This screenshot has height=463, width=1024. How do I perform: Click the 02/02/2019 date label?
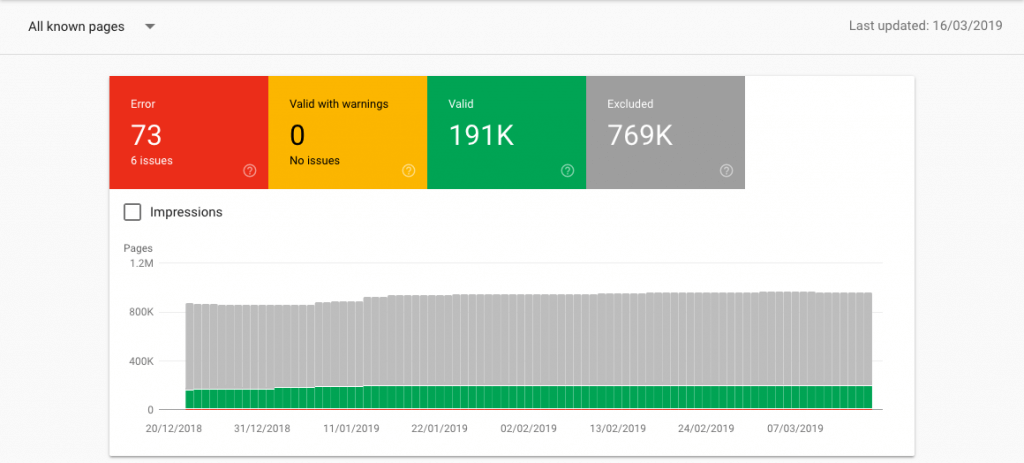point(528,429)
